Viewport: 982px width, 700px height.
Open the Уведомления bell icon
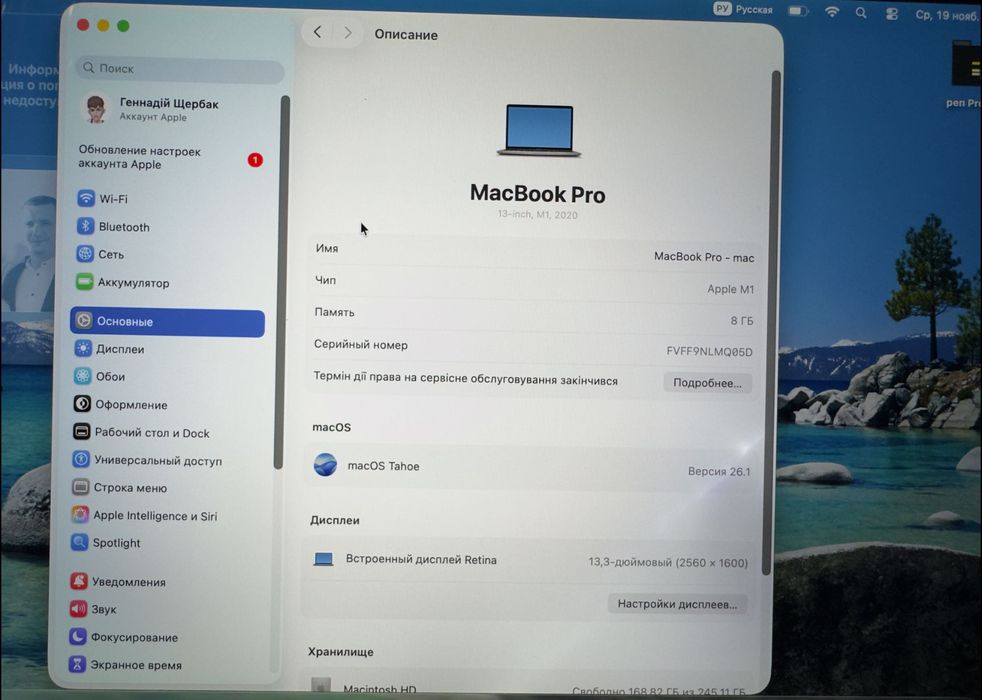pos(78,581)
